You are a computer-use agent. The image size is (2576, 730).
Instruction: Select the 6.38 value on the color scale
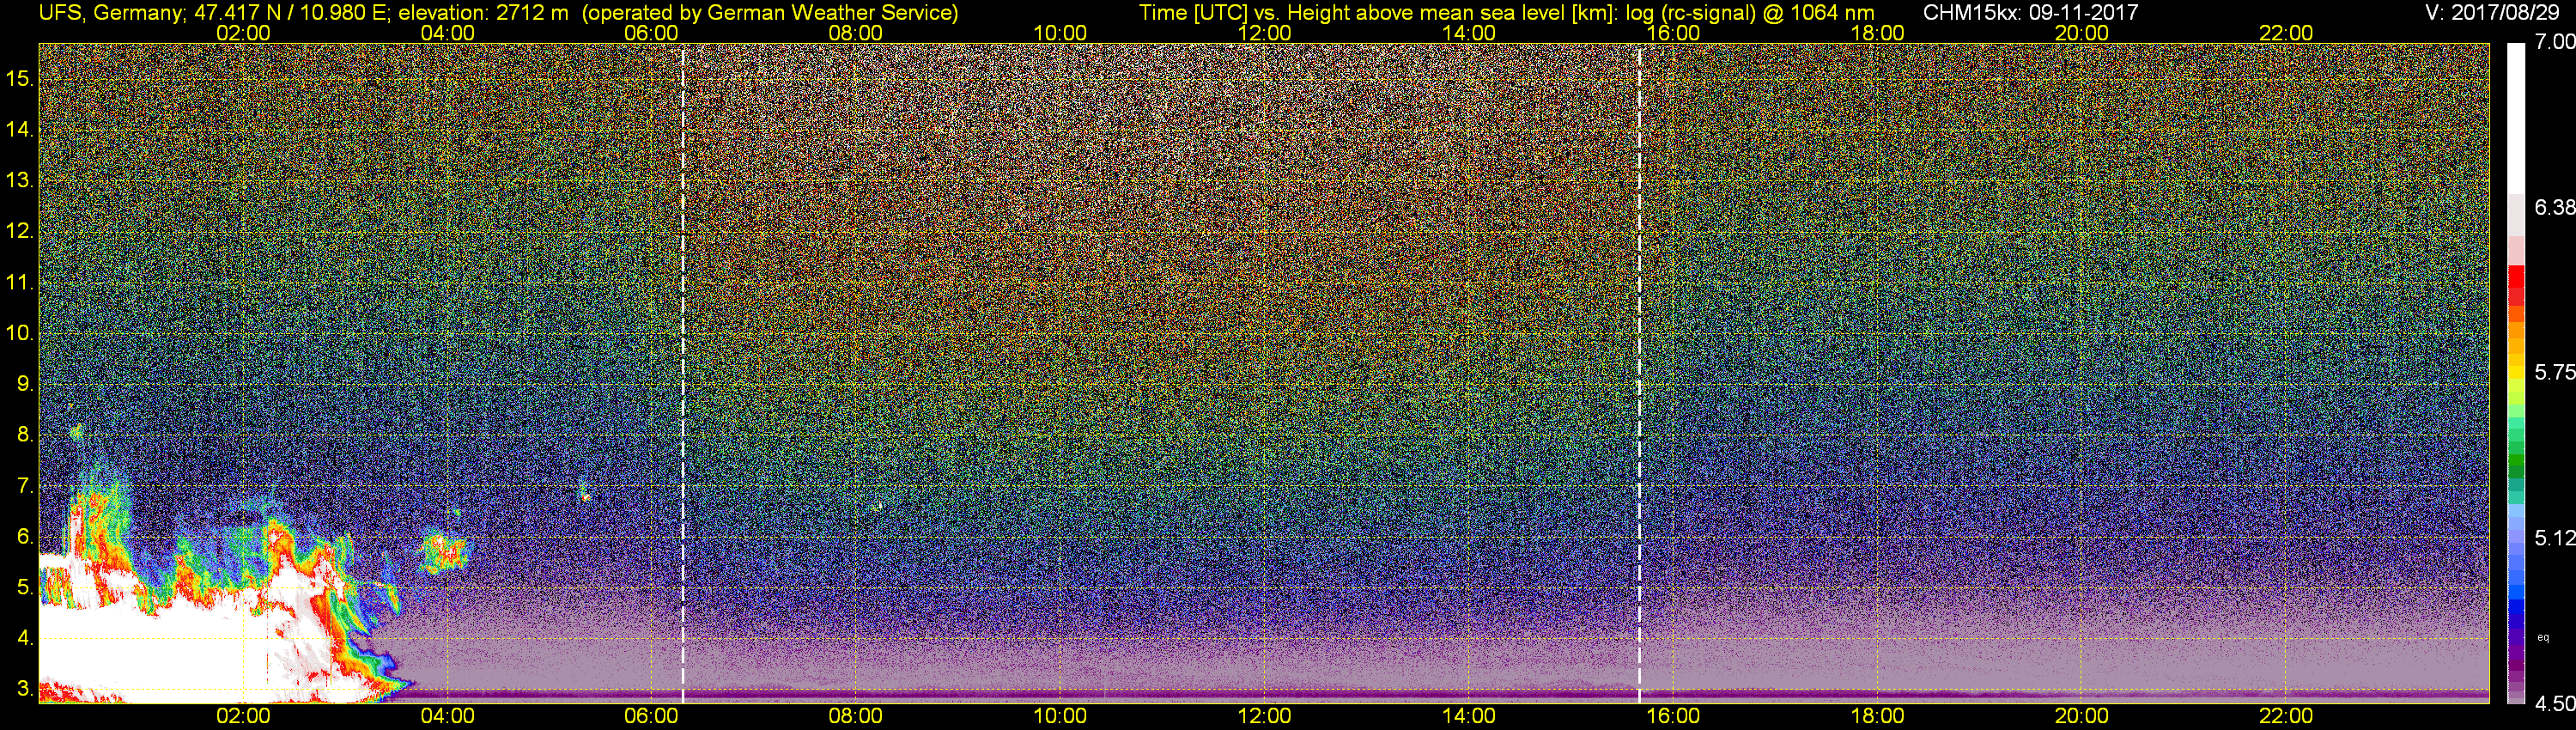[2554, 207]
